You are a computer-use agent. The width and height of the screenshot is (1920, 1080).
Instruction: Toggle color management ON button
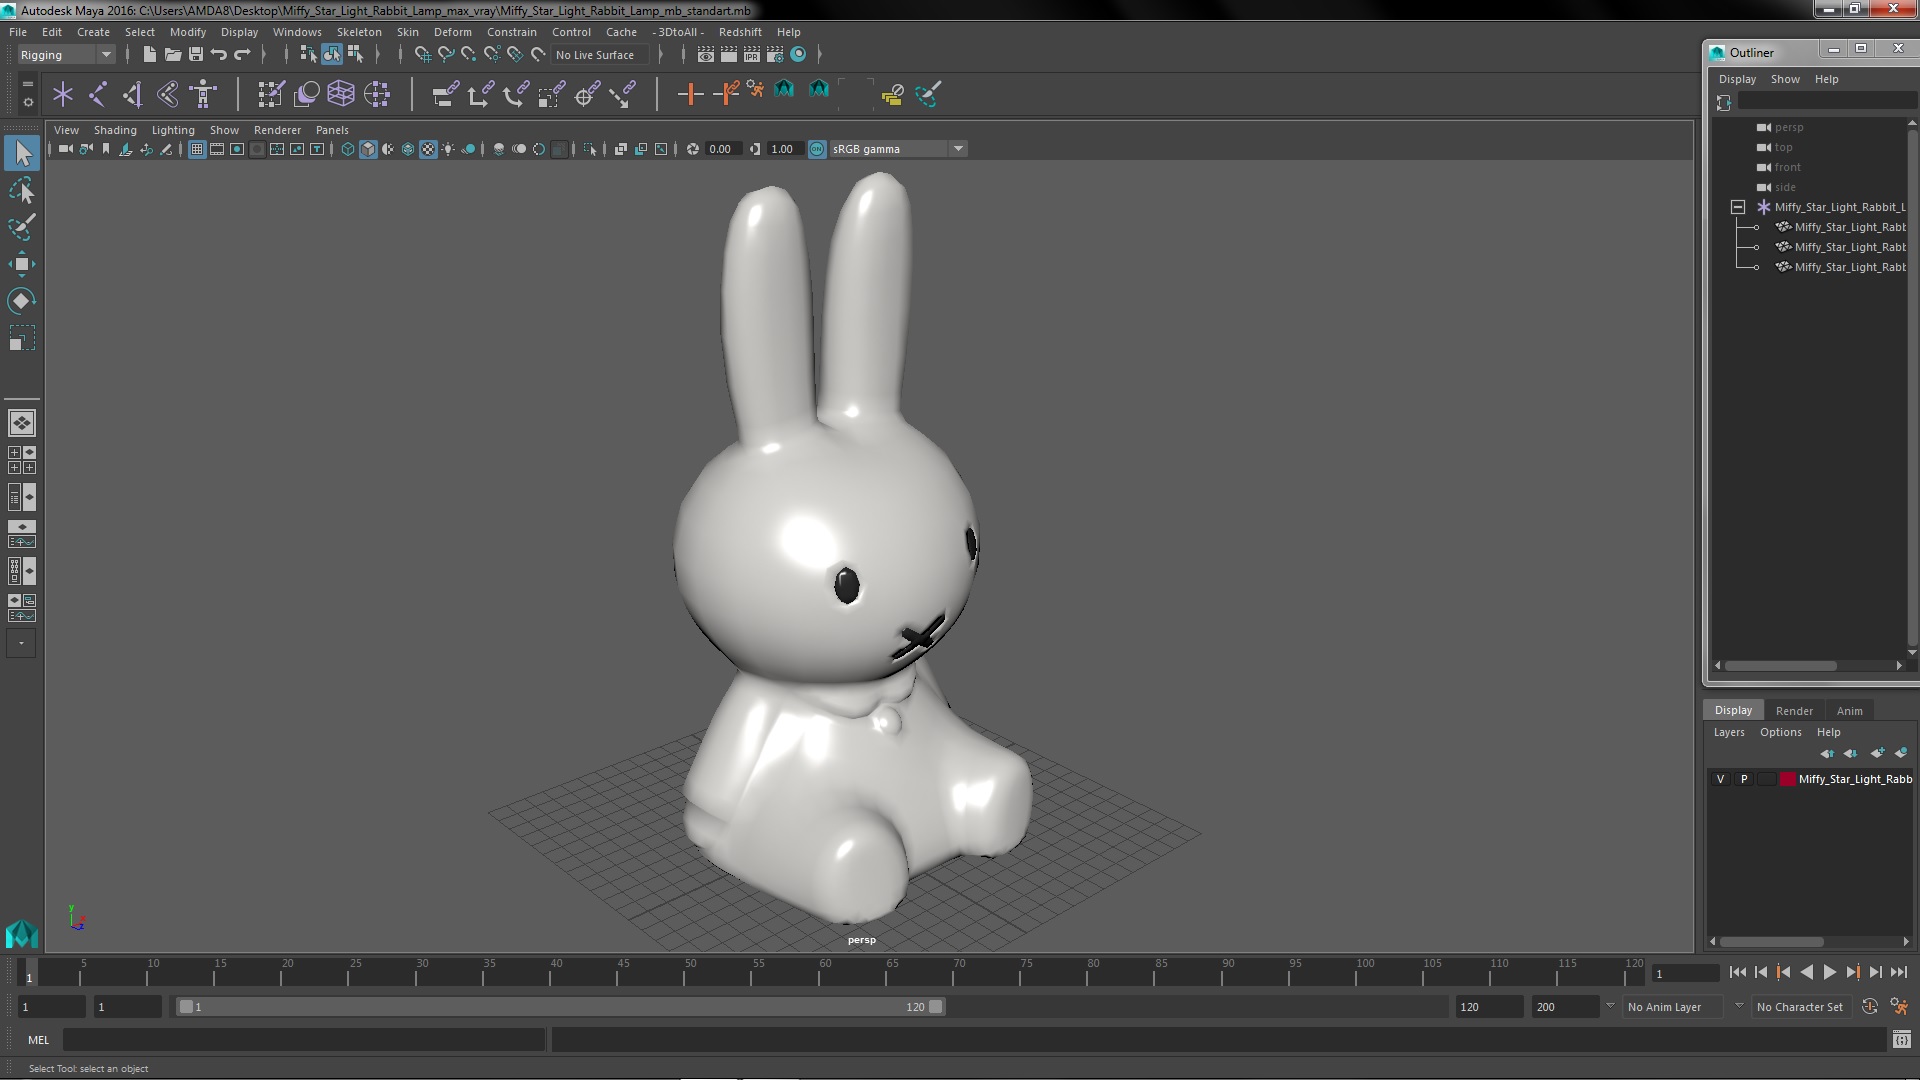(817, 149)
